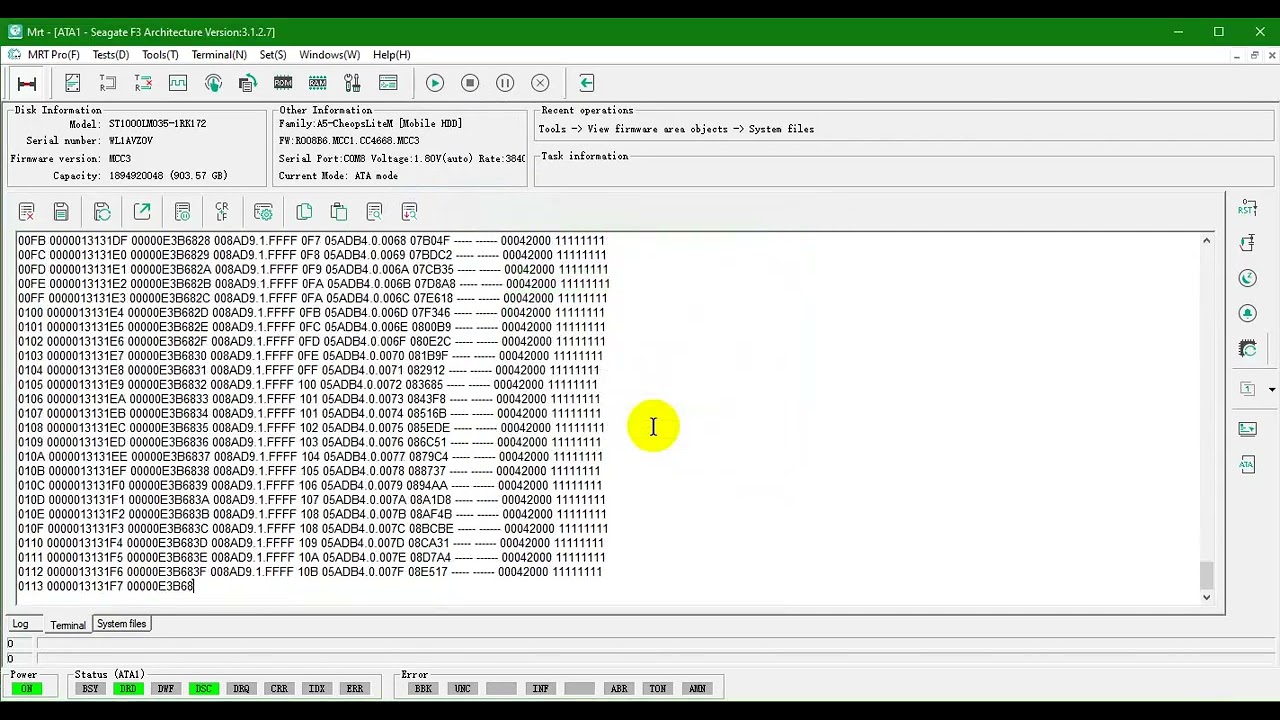Paste into terminal with the clipboard icon
The image size is (1280, 720).
coord(339,212)
